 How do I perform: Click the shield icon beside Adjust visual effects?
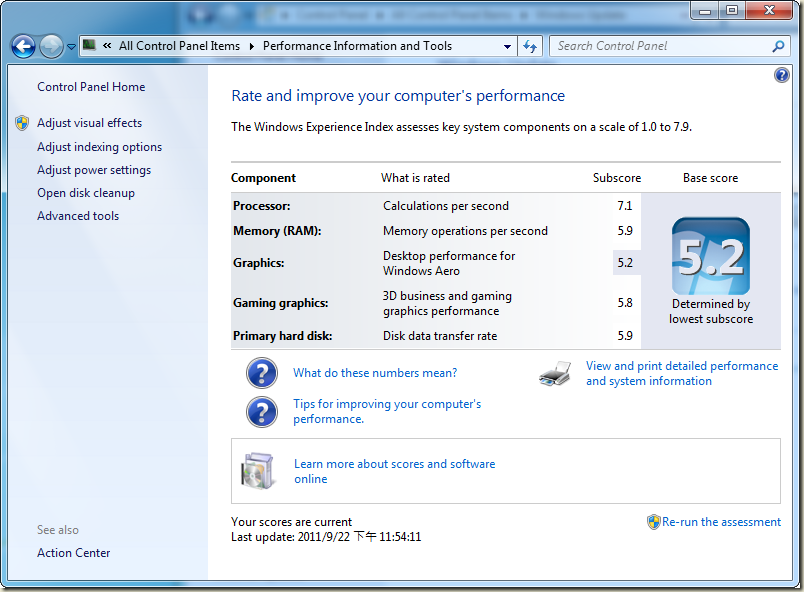point(22,123)
